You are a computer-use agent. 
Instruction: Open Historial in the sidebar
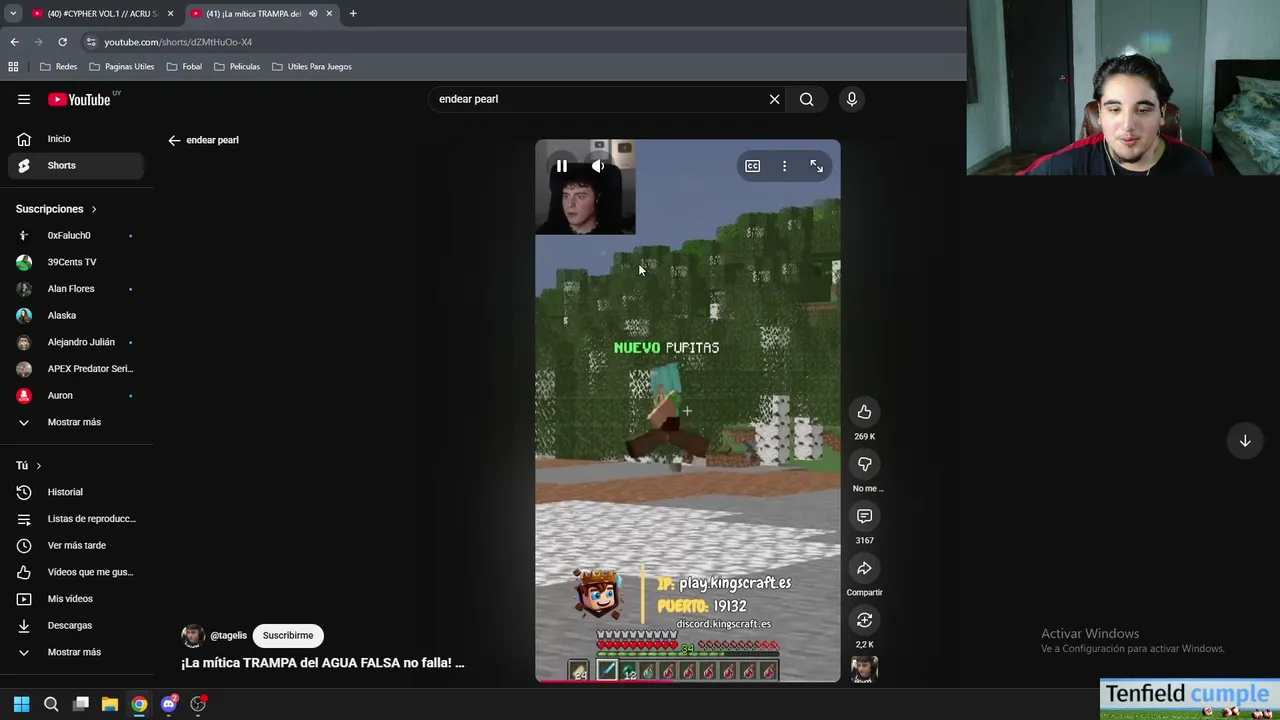(x=77, y=492)
